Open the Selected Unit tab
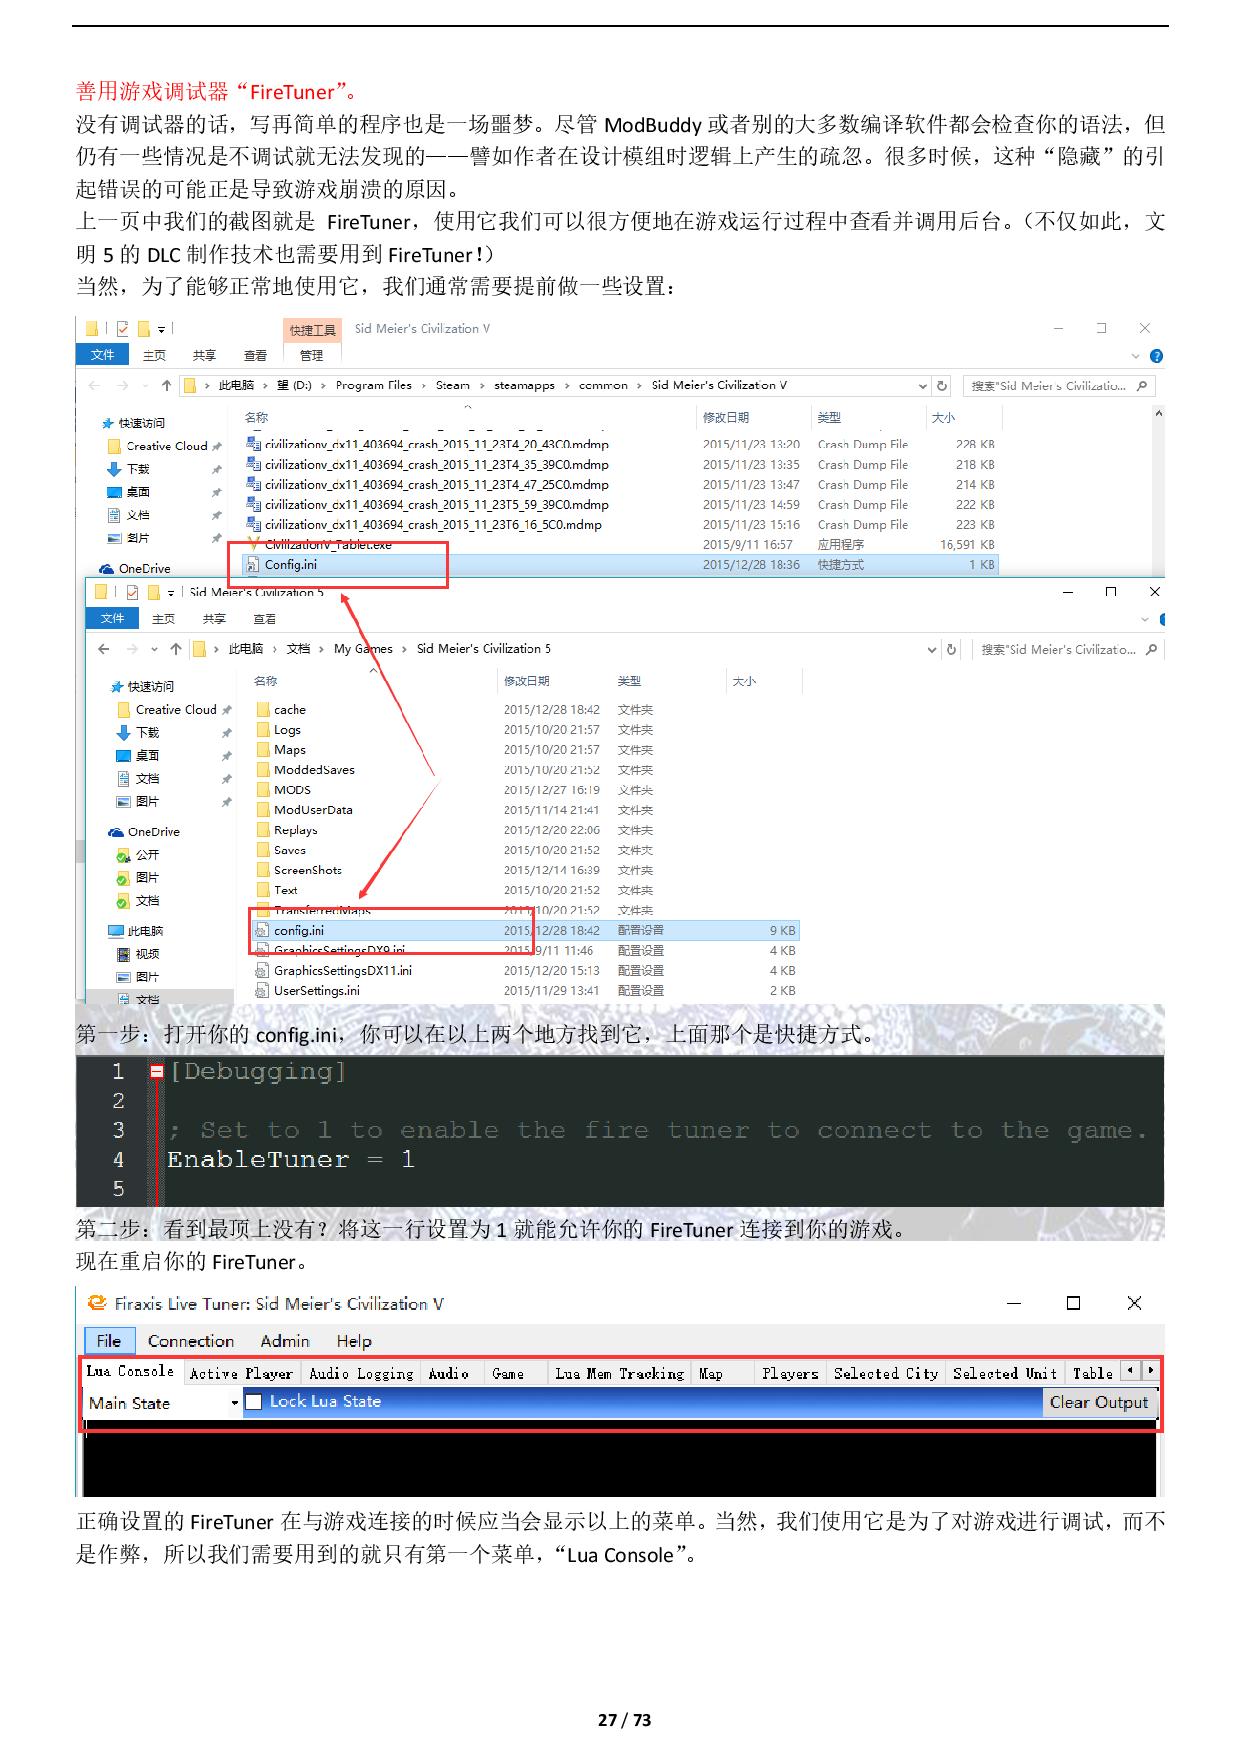 point(1005,1373)
